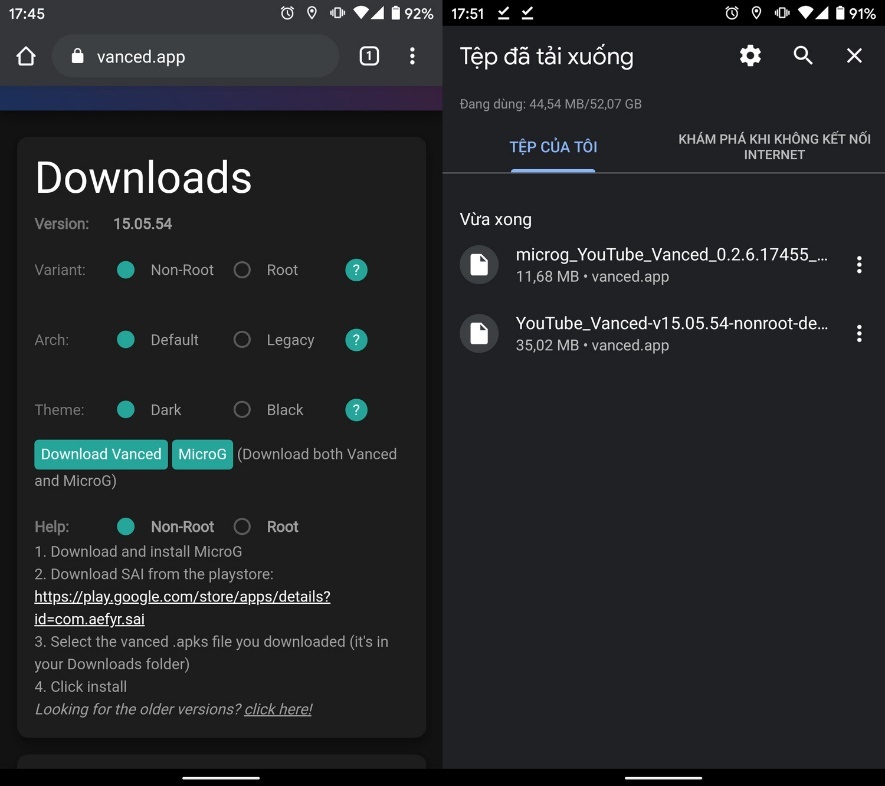This screenshot has height=786, width=885.
Task: Follow the 'click here' older versions link
Action: 278,709
